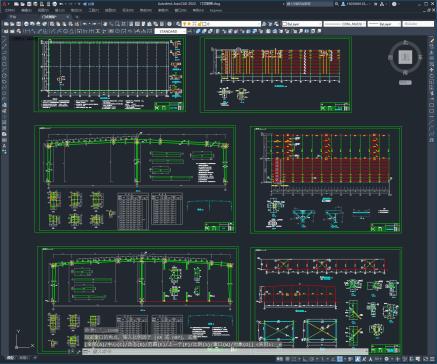The width and height of the screenshot is (437, 364).
Task: Select the Circle tool in the draw toolbar
Action: click(x=4, y=76)
